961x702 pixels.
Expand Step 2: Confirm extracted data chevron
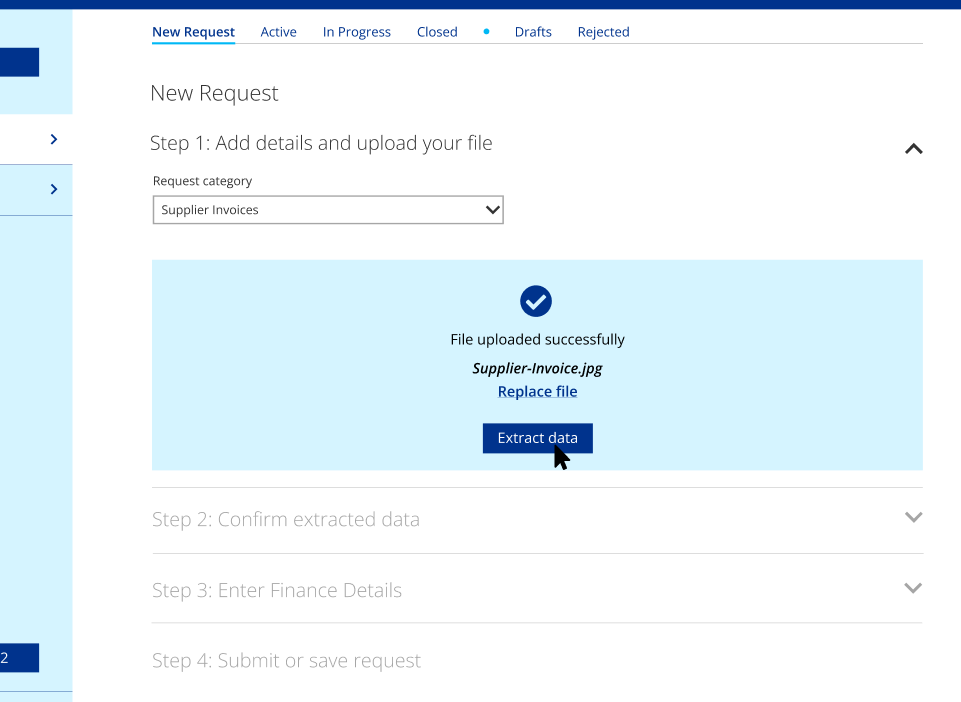[x=913, y=517]
